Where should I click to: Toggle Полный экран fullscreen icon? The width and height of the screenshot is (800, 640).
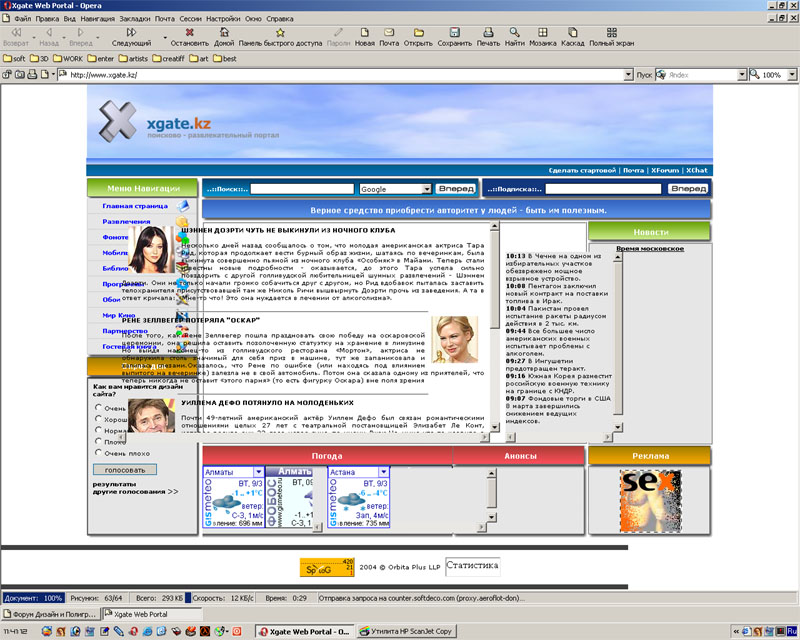[x=611, y=32]
